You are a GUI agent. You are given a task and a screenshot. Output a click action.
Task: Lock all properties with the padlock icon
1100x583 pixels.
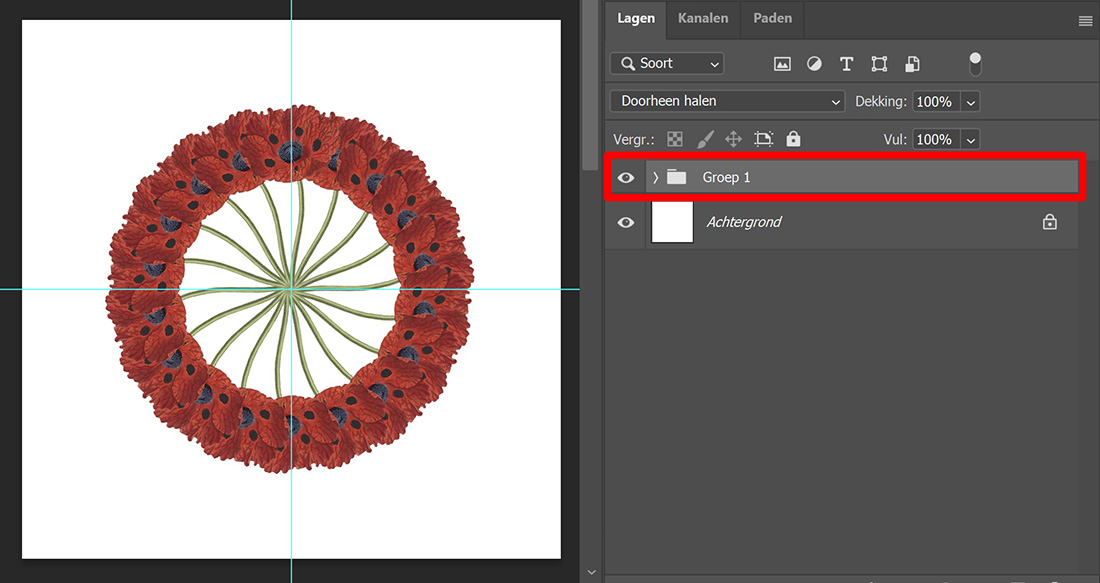pos(793,139)
